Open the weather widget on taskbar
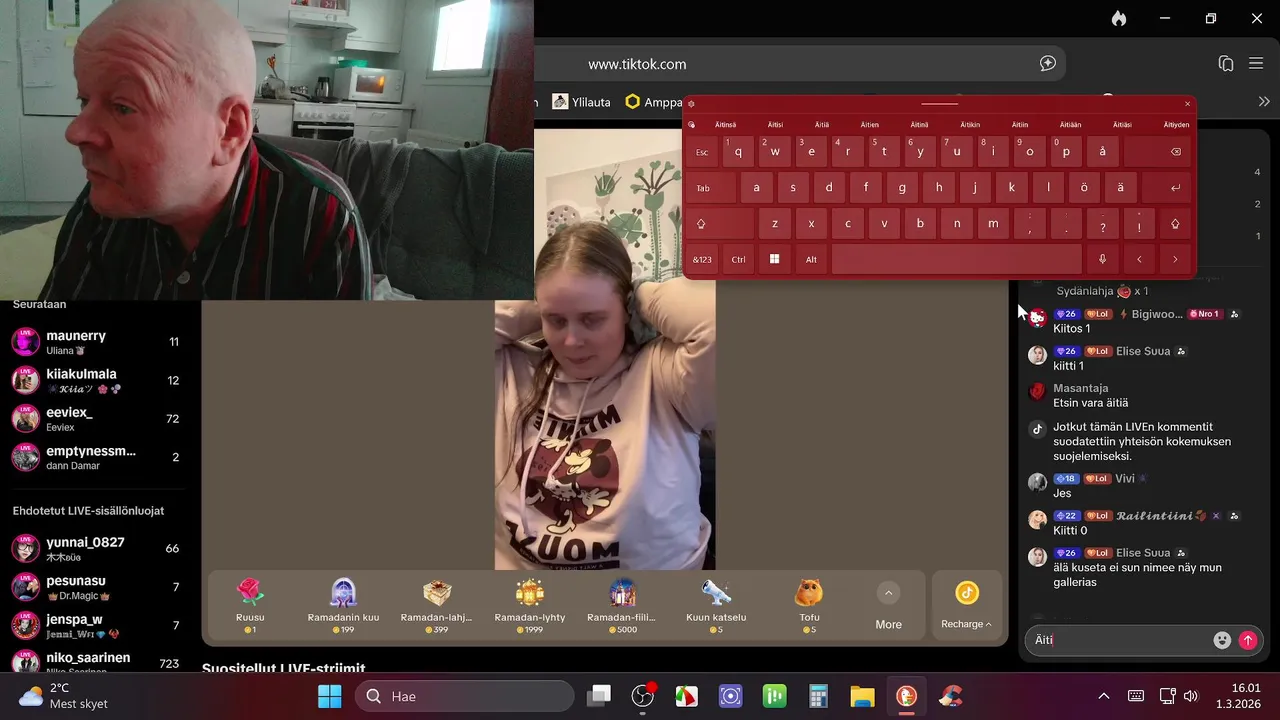This screenshot has width=1280, height=720. tap(65, 696)
